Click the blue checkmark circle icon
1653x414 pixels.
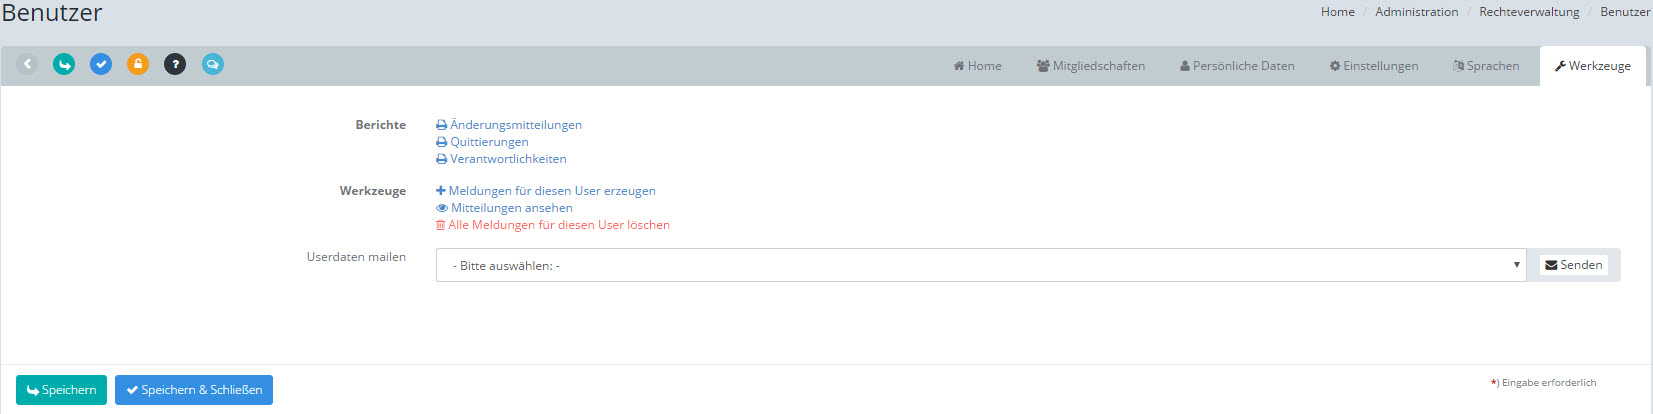pyautogui.click(x=101, y=64)
